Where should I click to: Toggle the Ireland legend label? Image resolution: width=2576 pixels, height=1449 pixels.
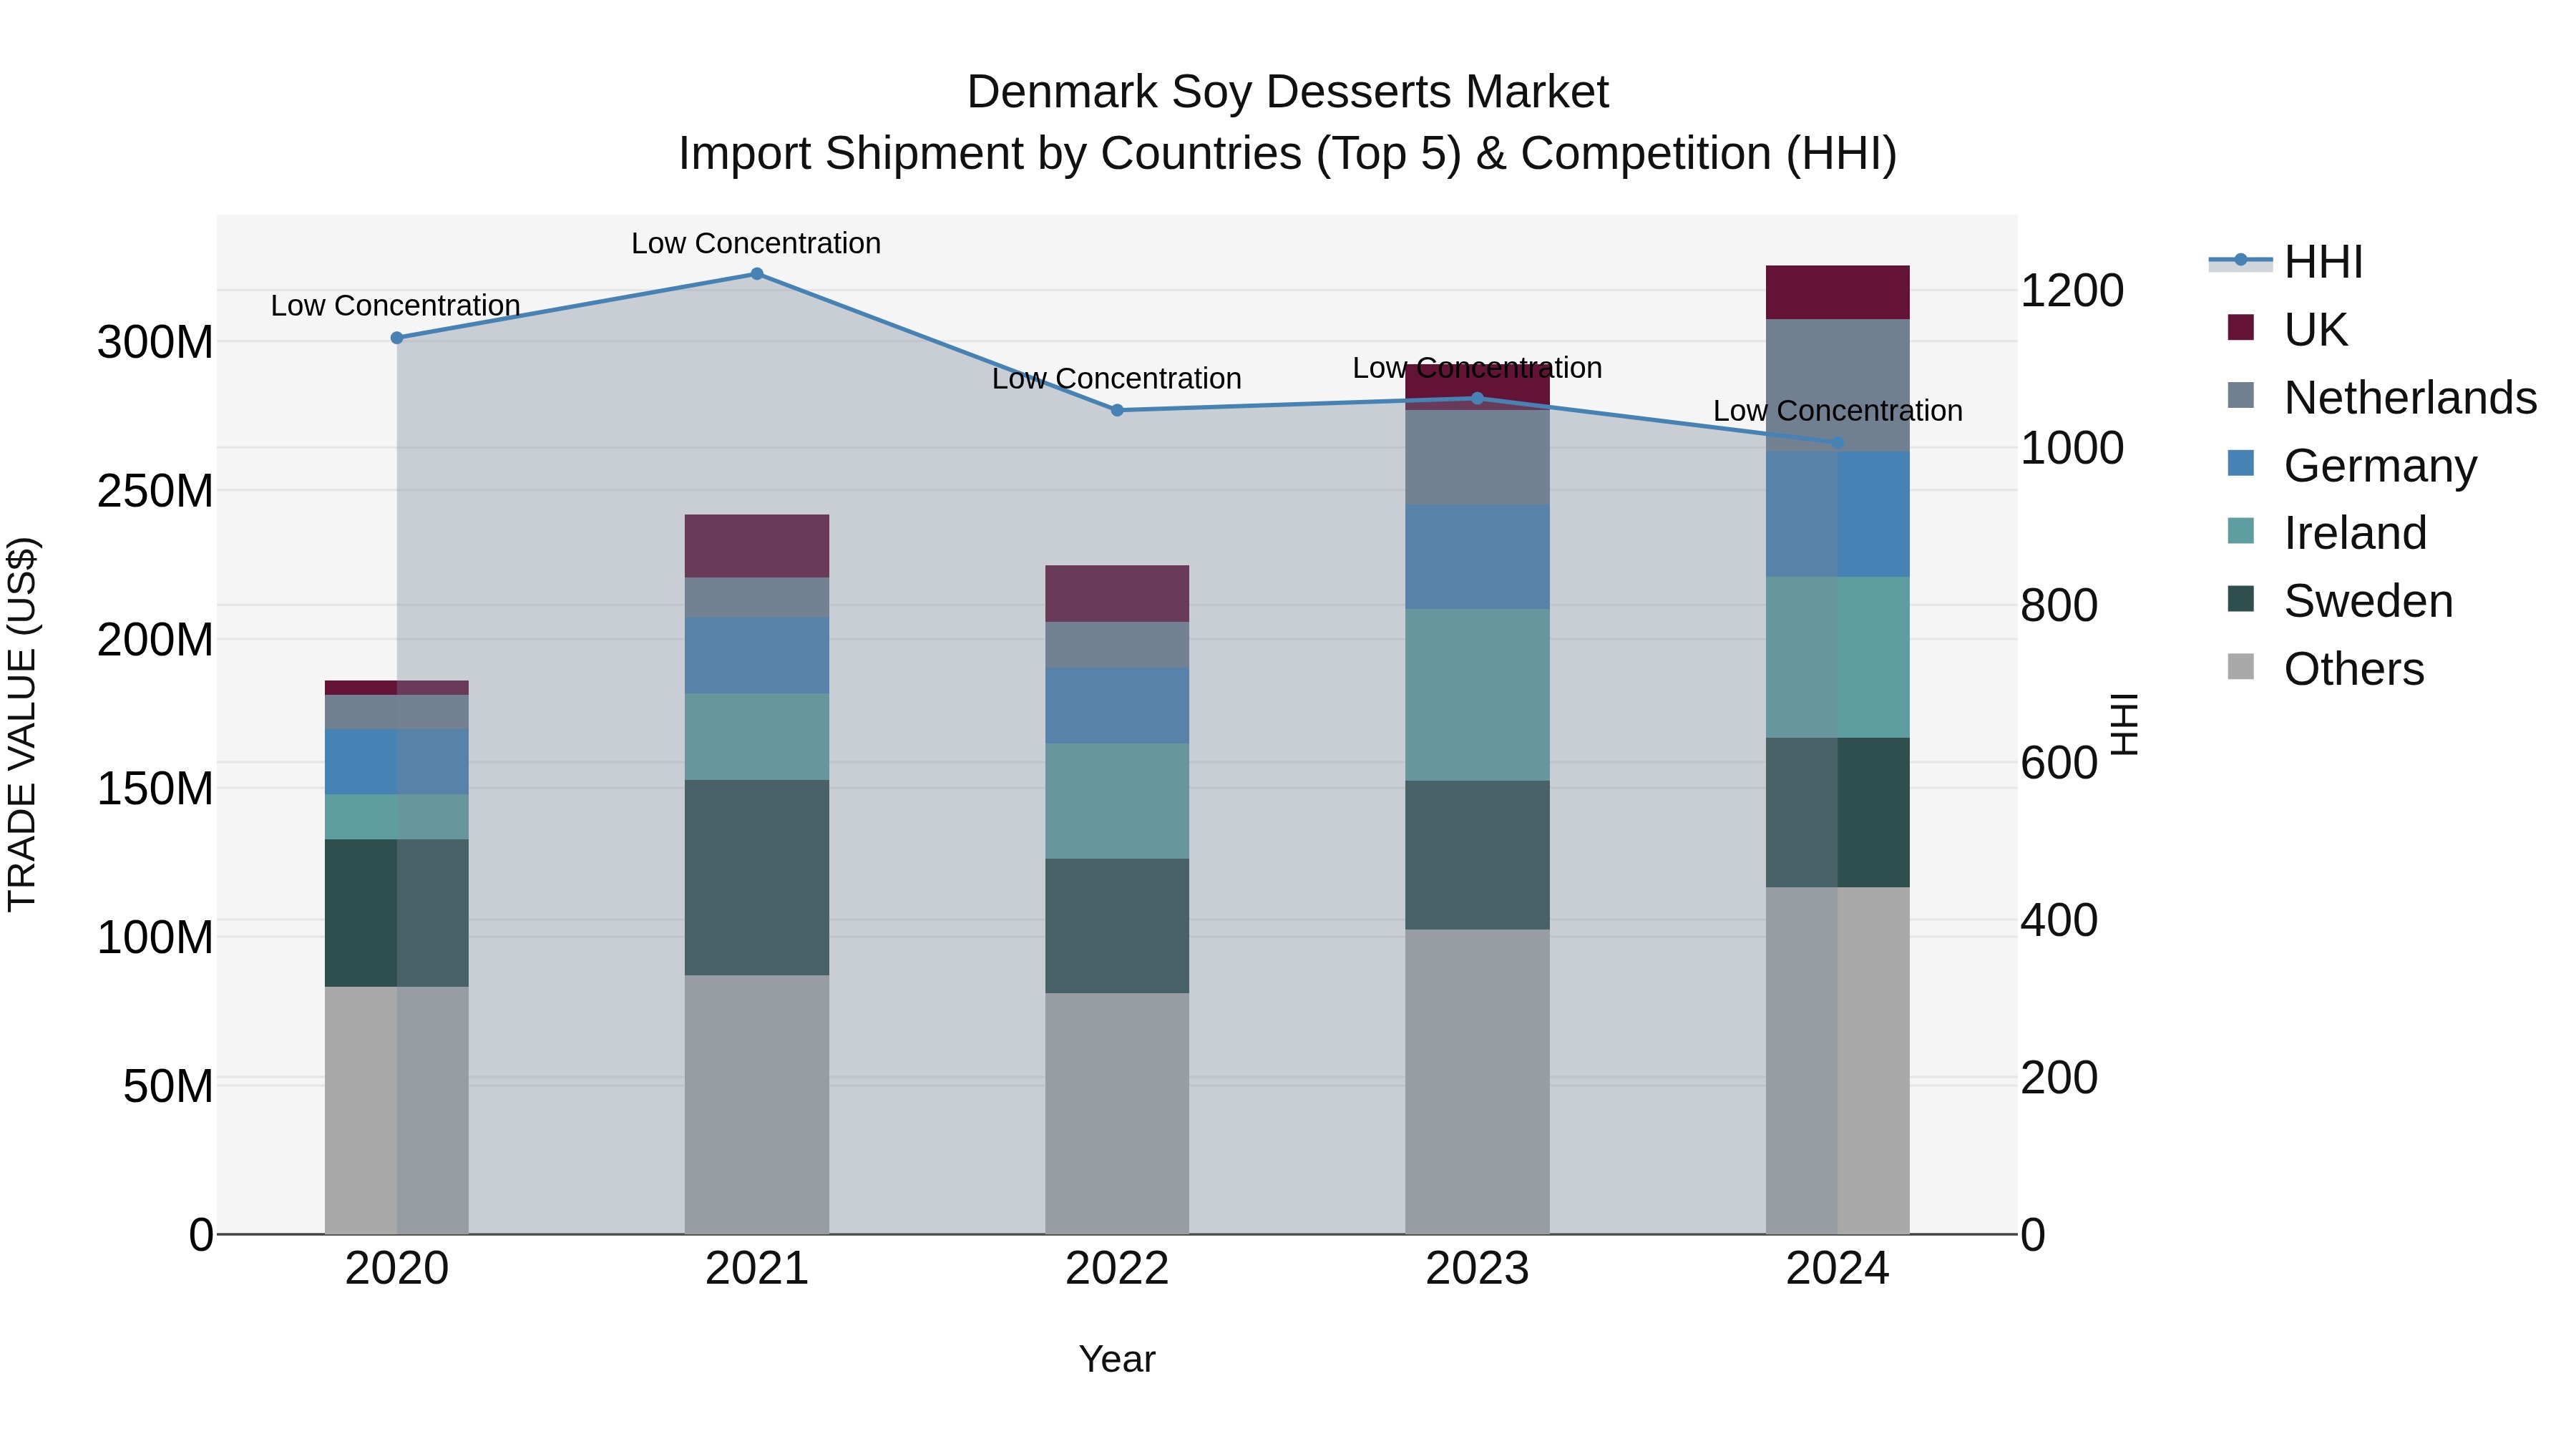click(2355, 533)
